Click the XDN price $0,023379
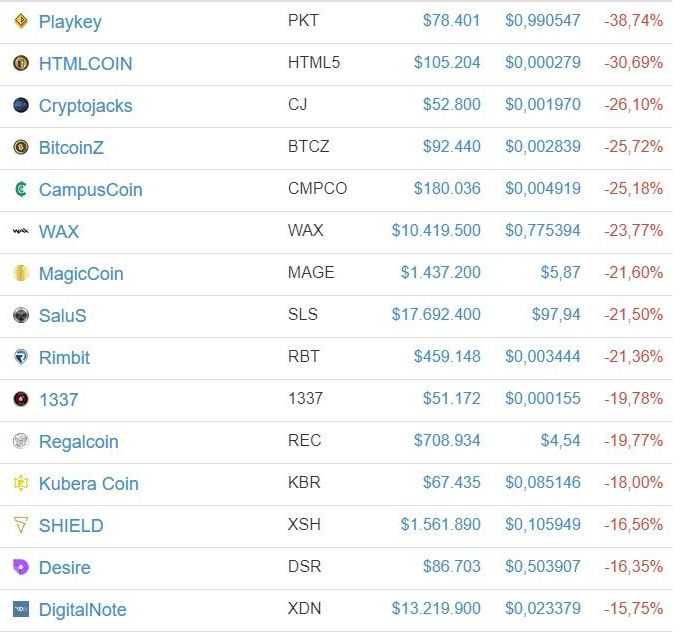Viewport: 673px width, 632px height. (x=542, y=609)
